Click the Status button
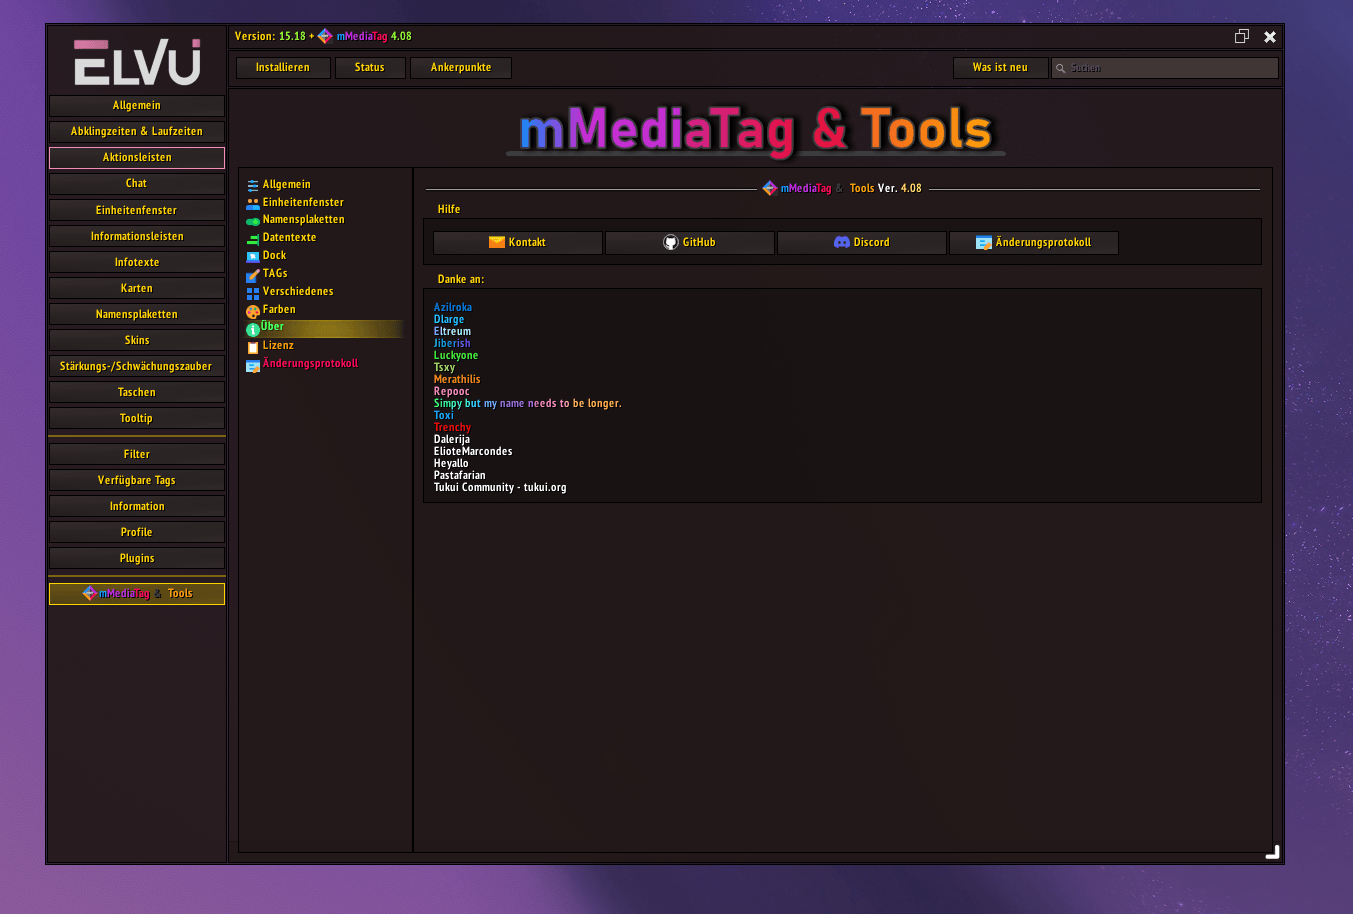The height and width of the screenshot is (914, 1353). pyautogui.click(x=370, y=68)
